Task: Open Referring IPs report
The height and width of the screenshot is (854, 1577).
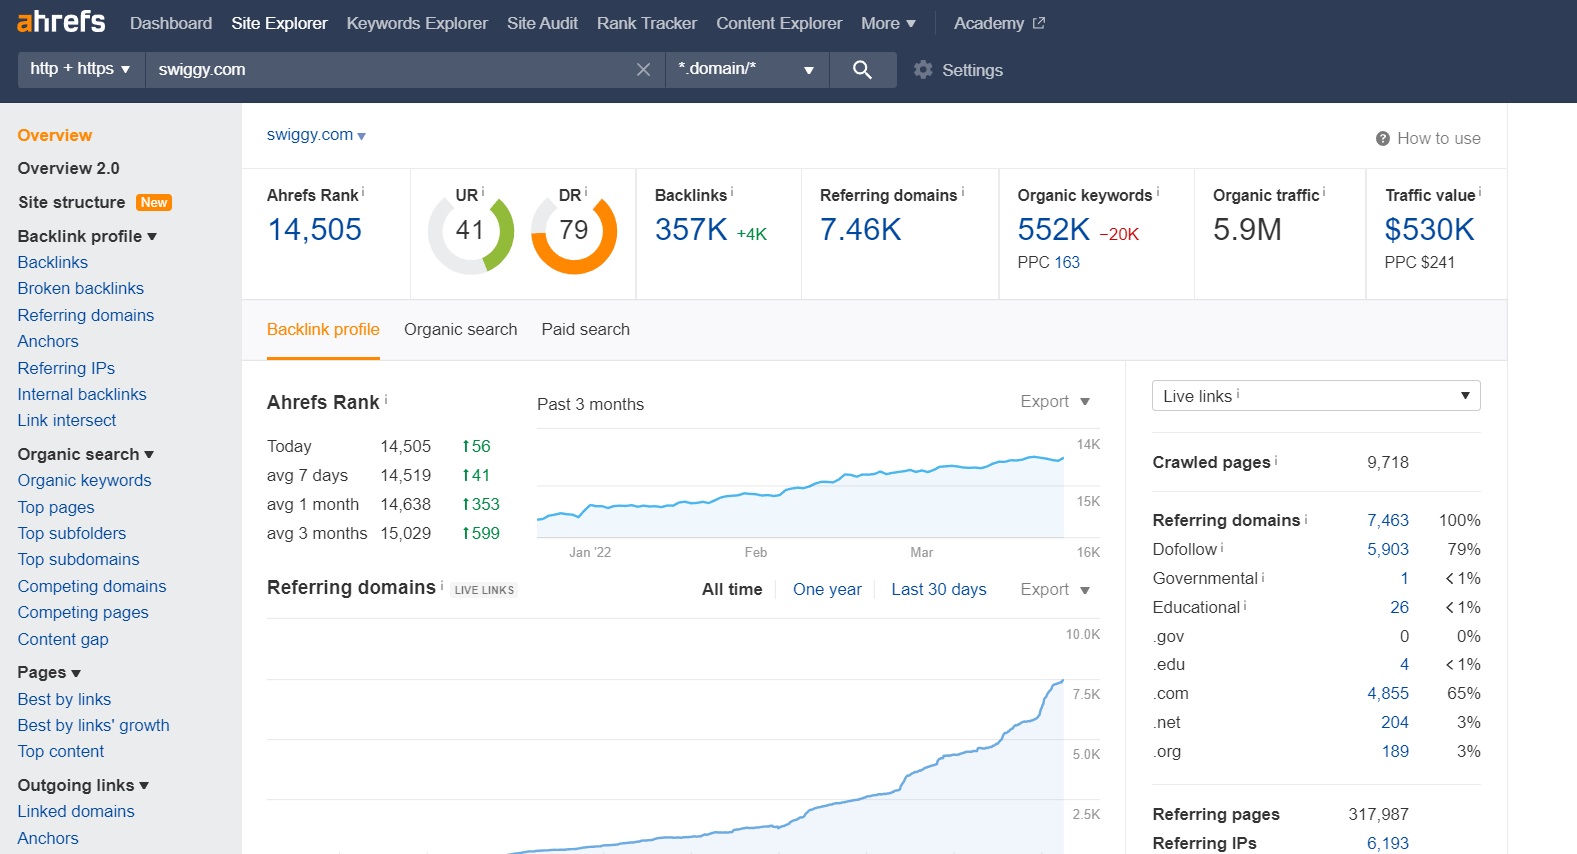Action: coord(66,368)
